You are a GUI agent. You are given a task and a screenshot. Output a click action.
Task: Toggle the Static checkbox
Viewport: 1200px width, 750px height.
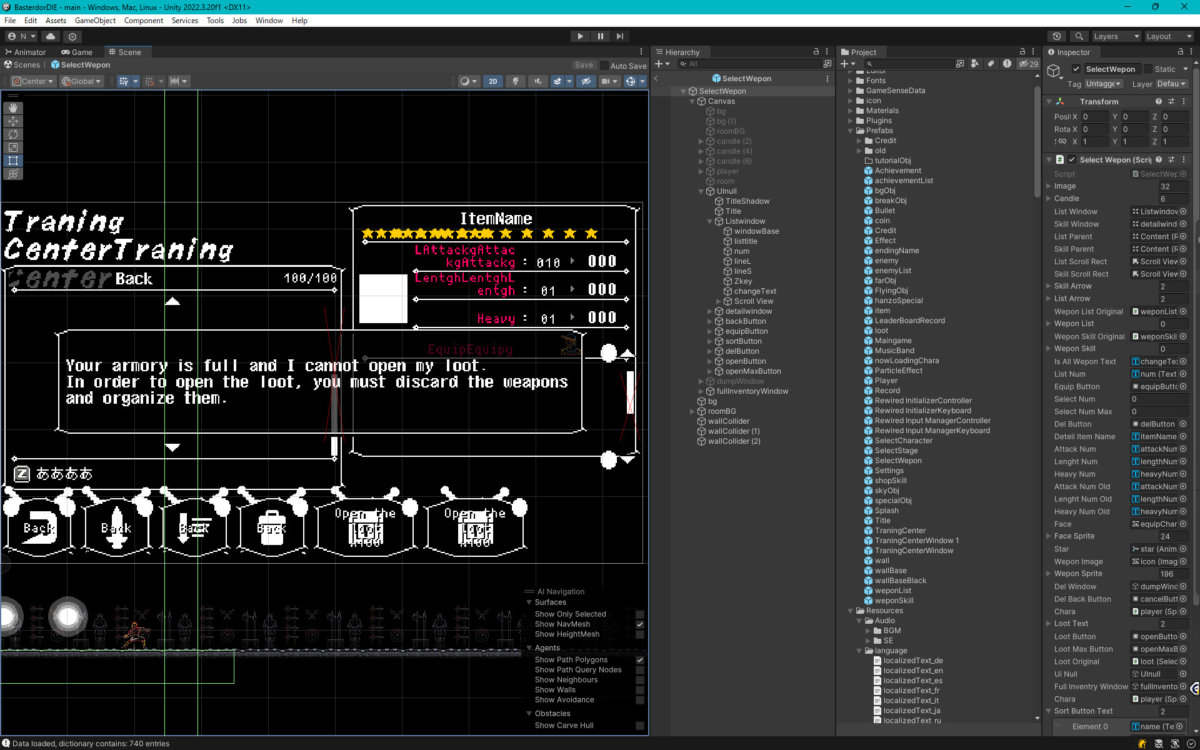coord(1147,69)
